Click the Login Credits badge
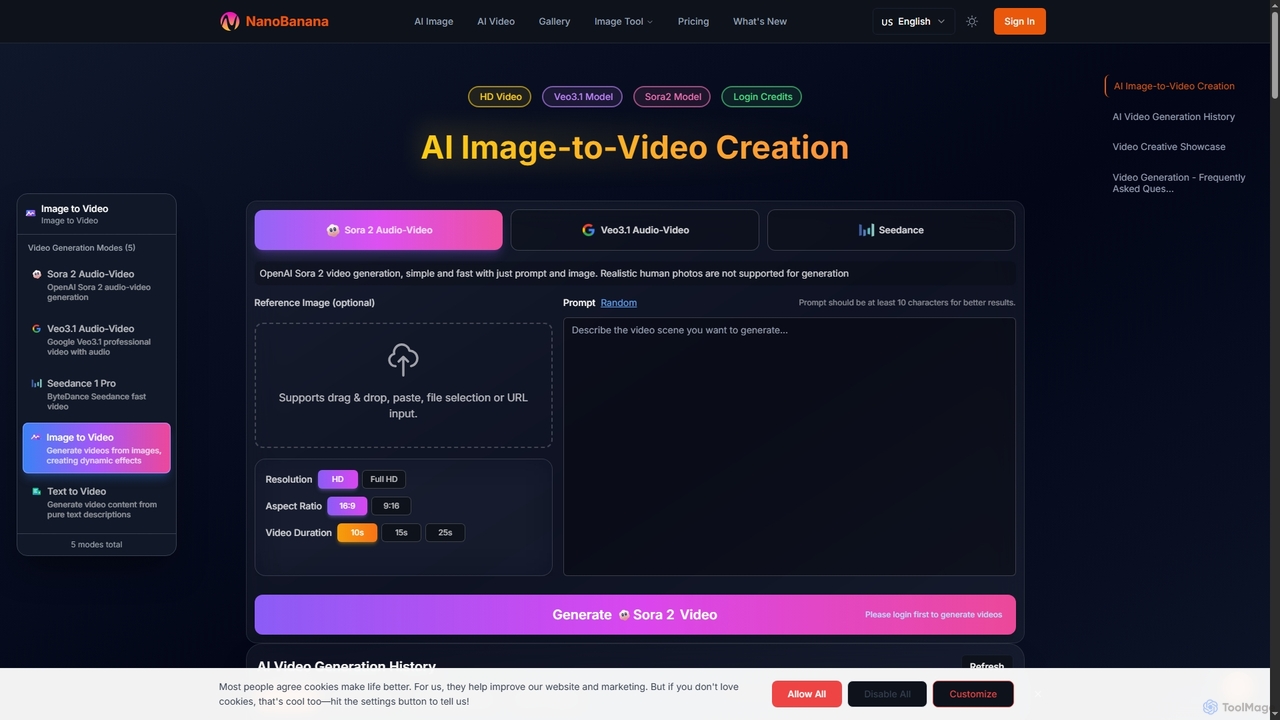 pyautogui.click(x=762, y=97)
